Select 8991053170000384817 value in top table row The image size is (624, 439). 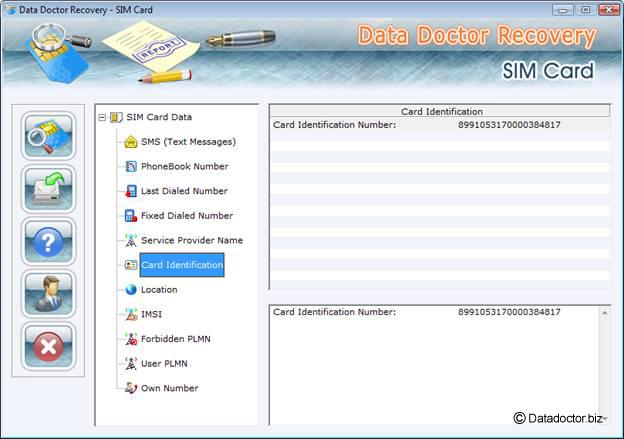click(509, 125)
